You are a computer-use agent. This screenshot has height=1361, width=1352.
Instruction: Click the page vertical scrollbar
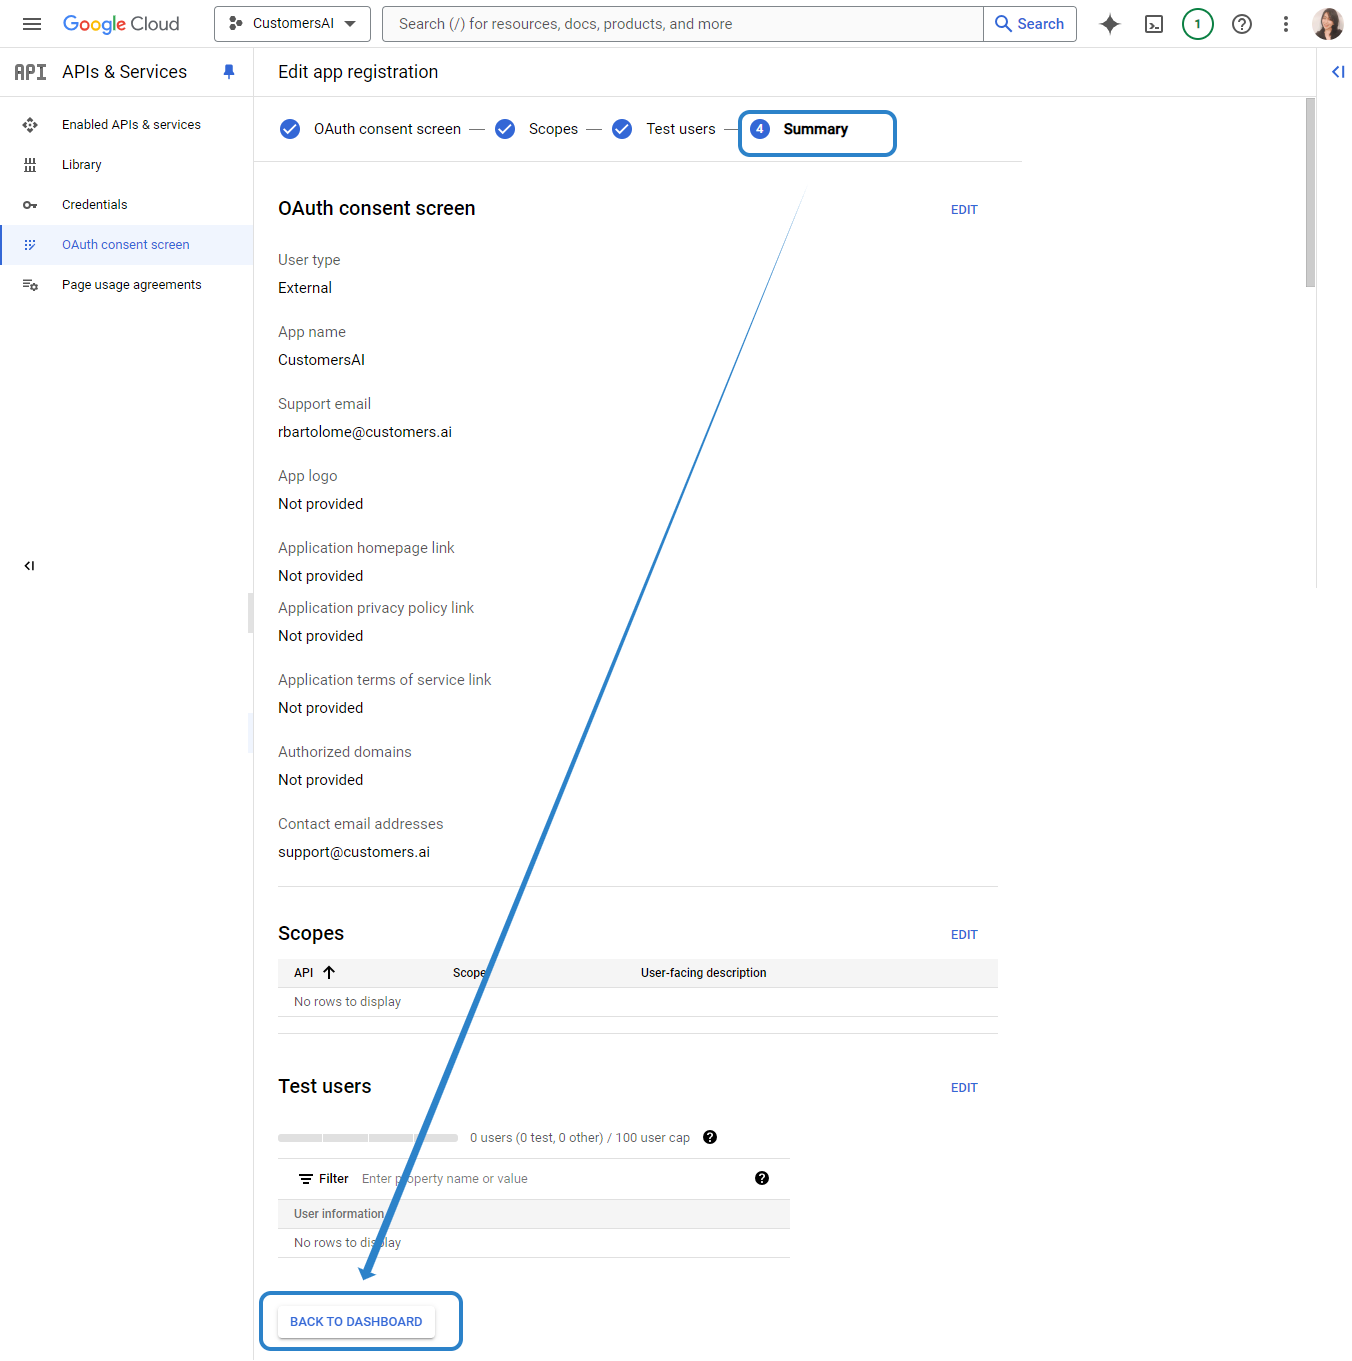pos(1310,193)
